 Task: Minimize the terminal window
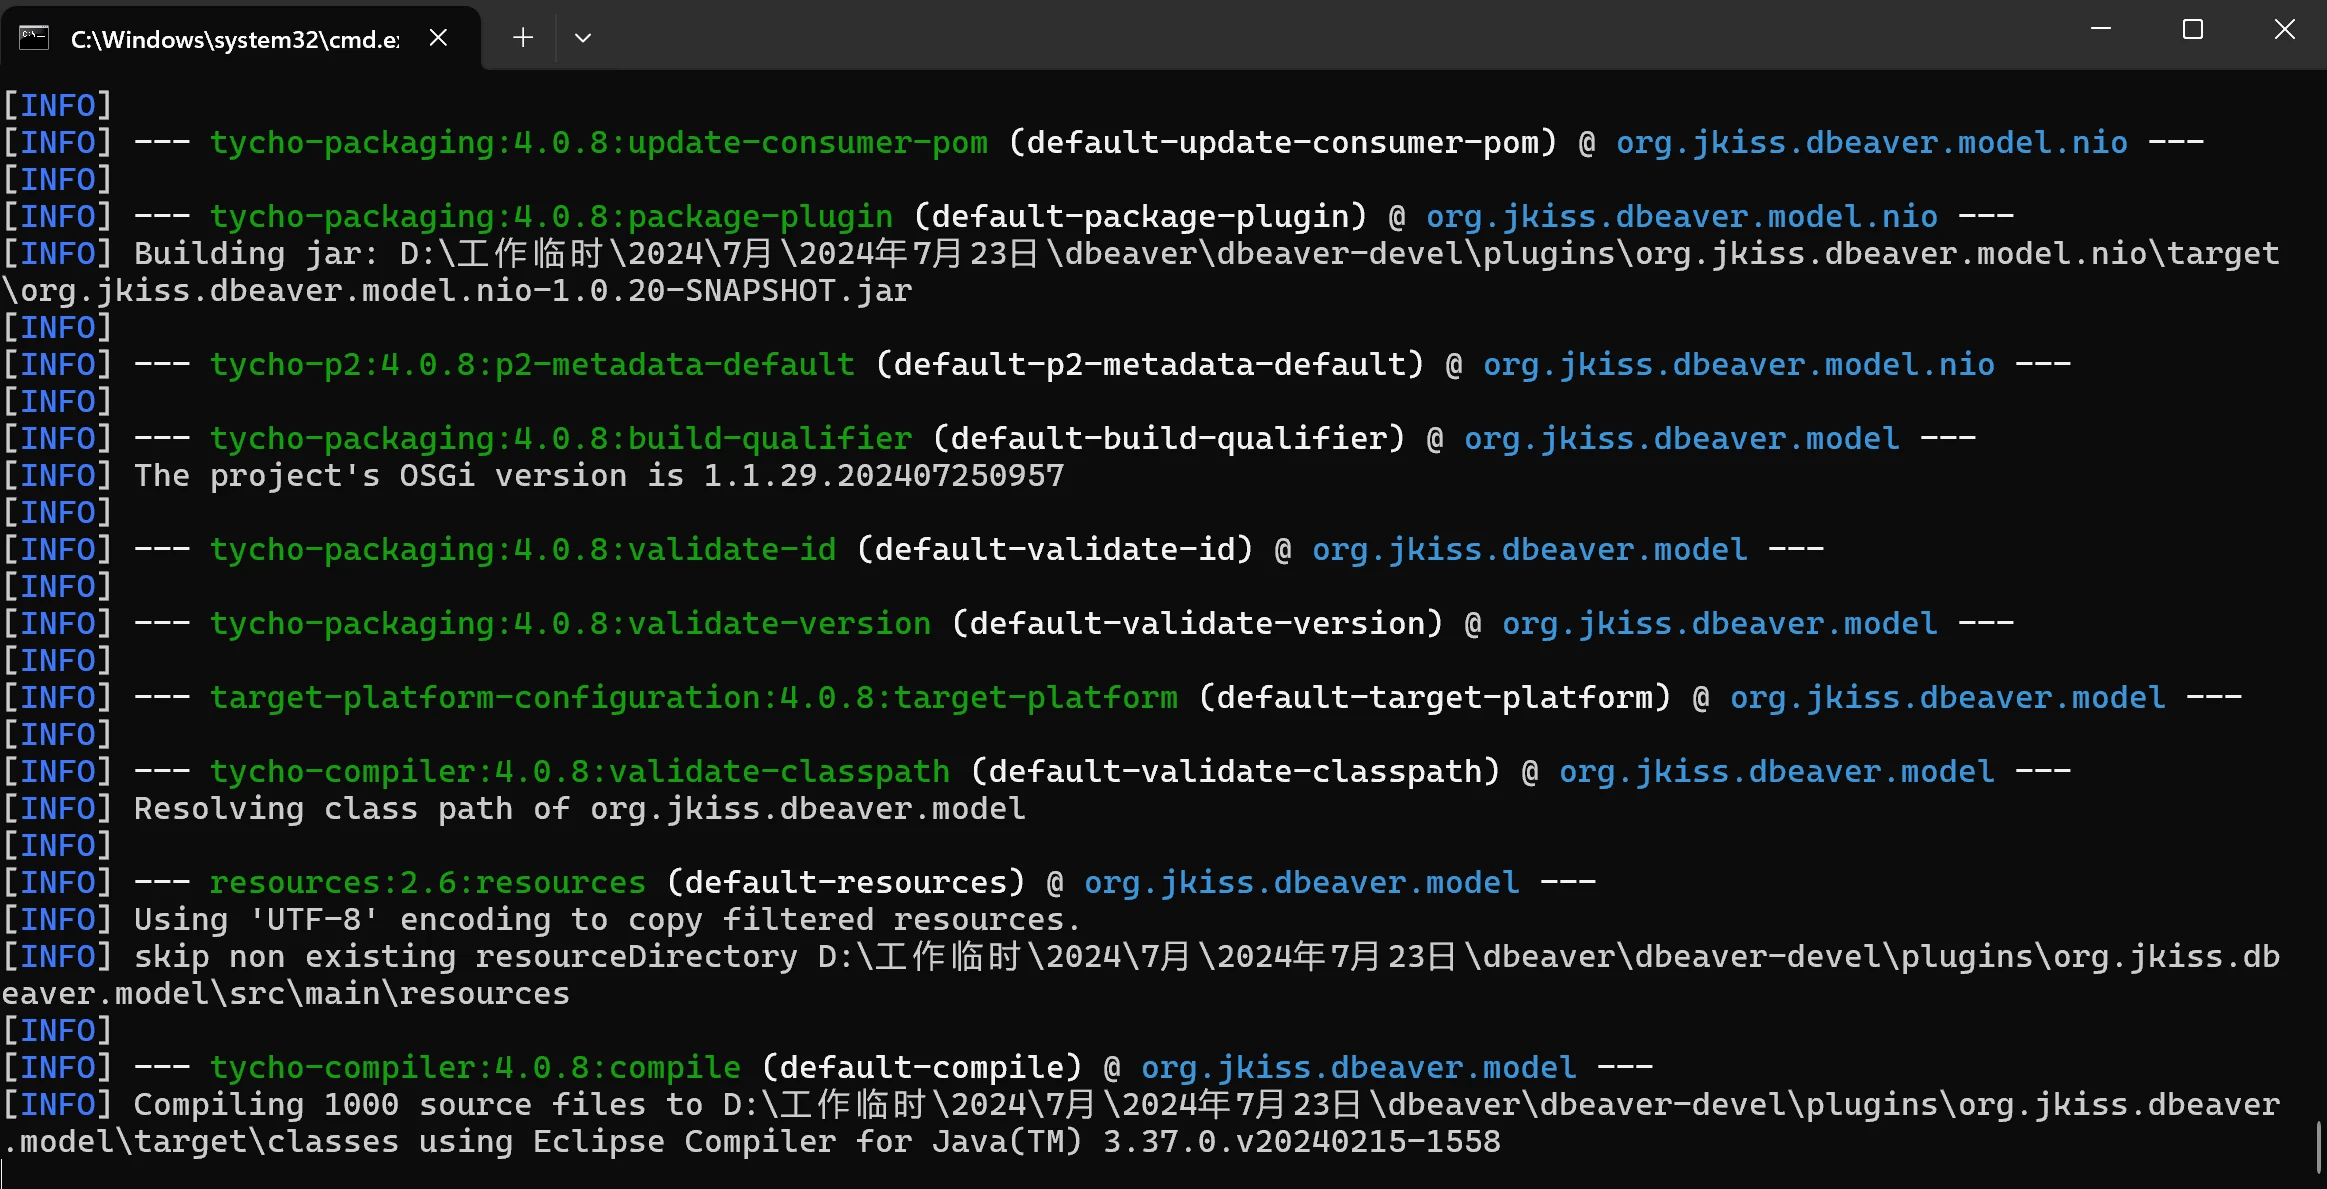click(2101, 30)
